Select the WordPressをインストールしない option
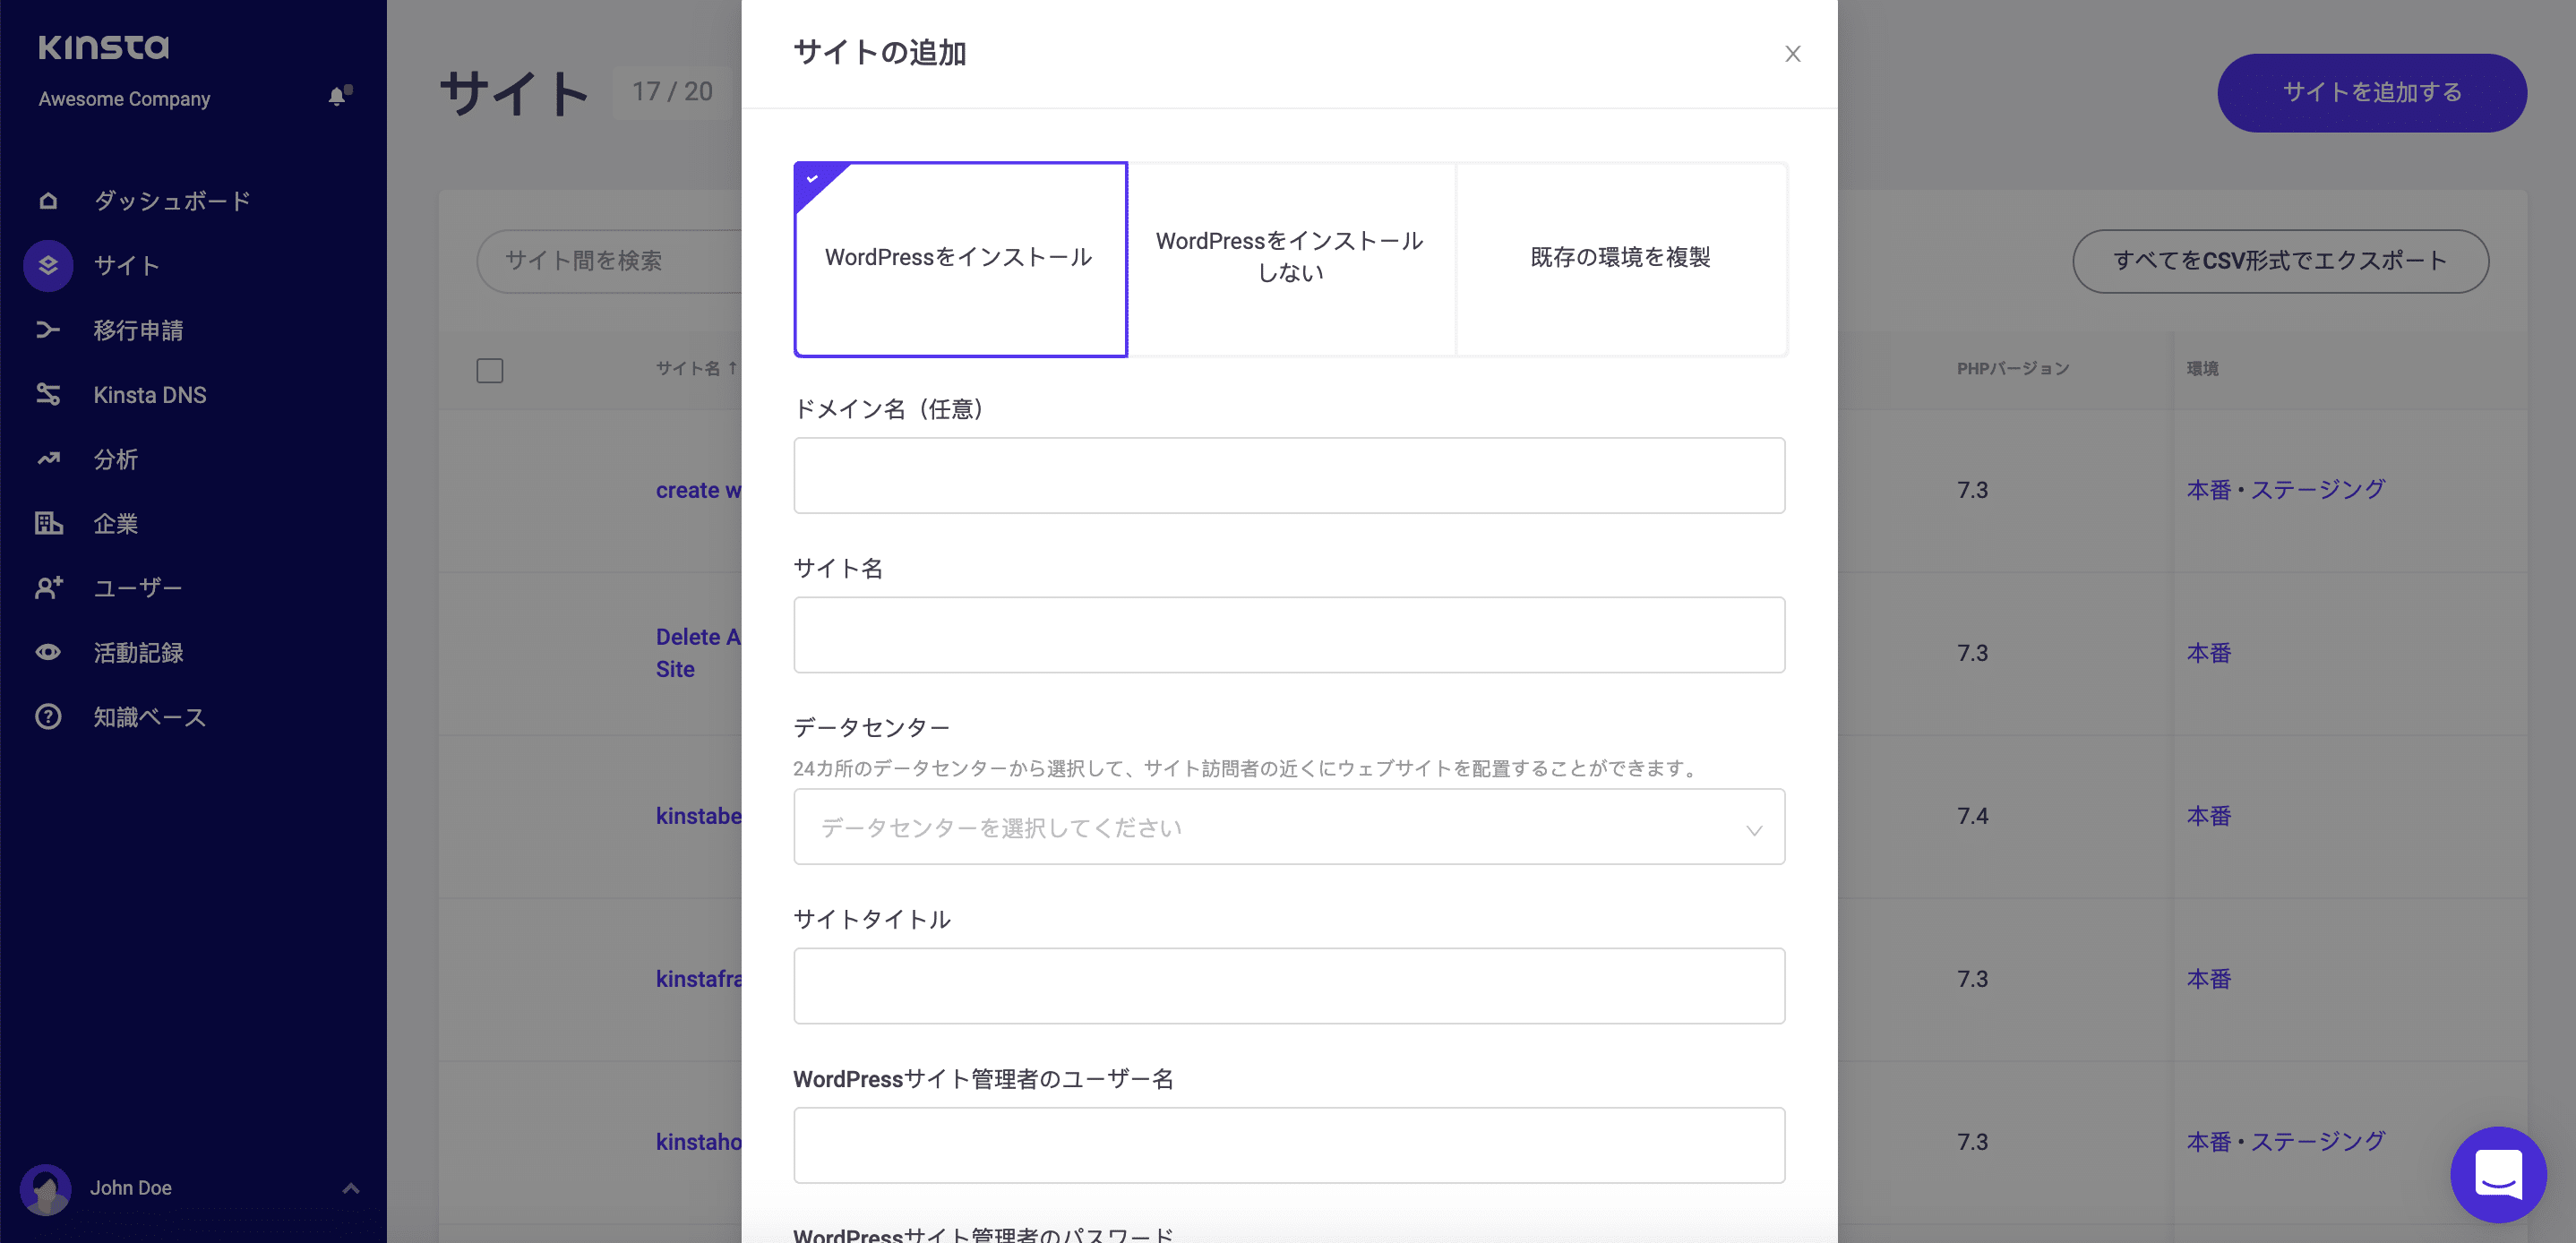 point(1290,258)
